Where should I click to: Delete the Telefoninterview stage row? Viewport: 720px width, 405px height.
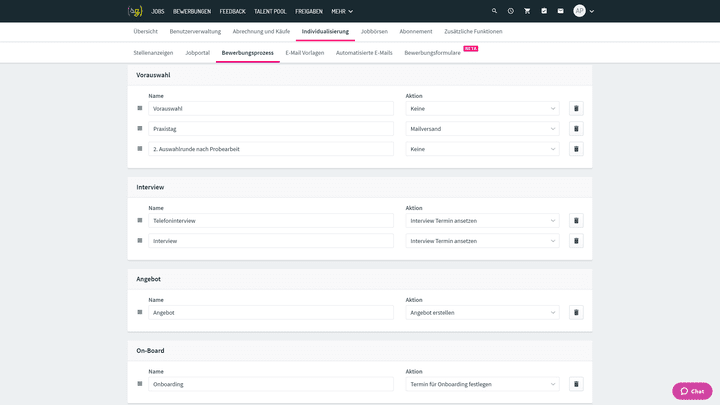[576, 221]
